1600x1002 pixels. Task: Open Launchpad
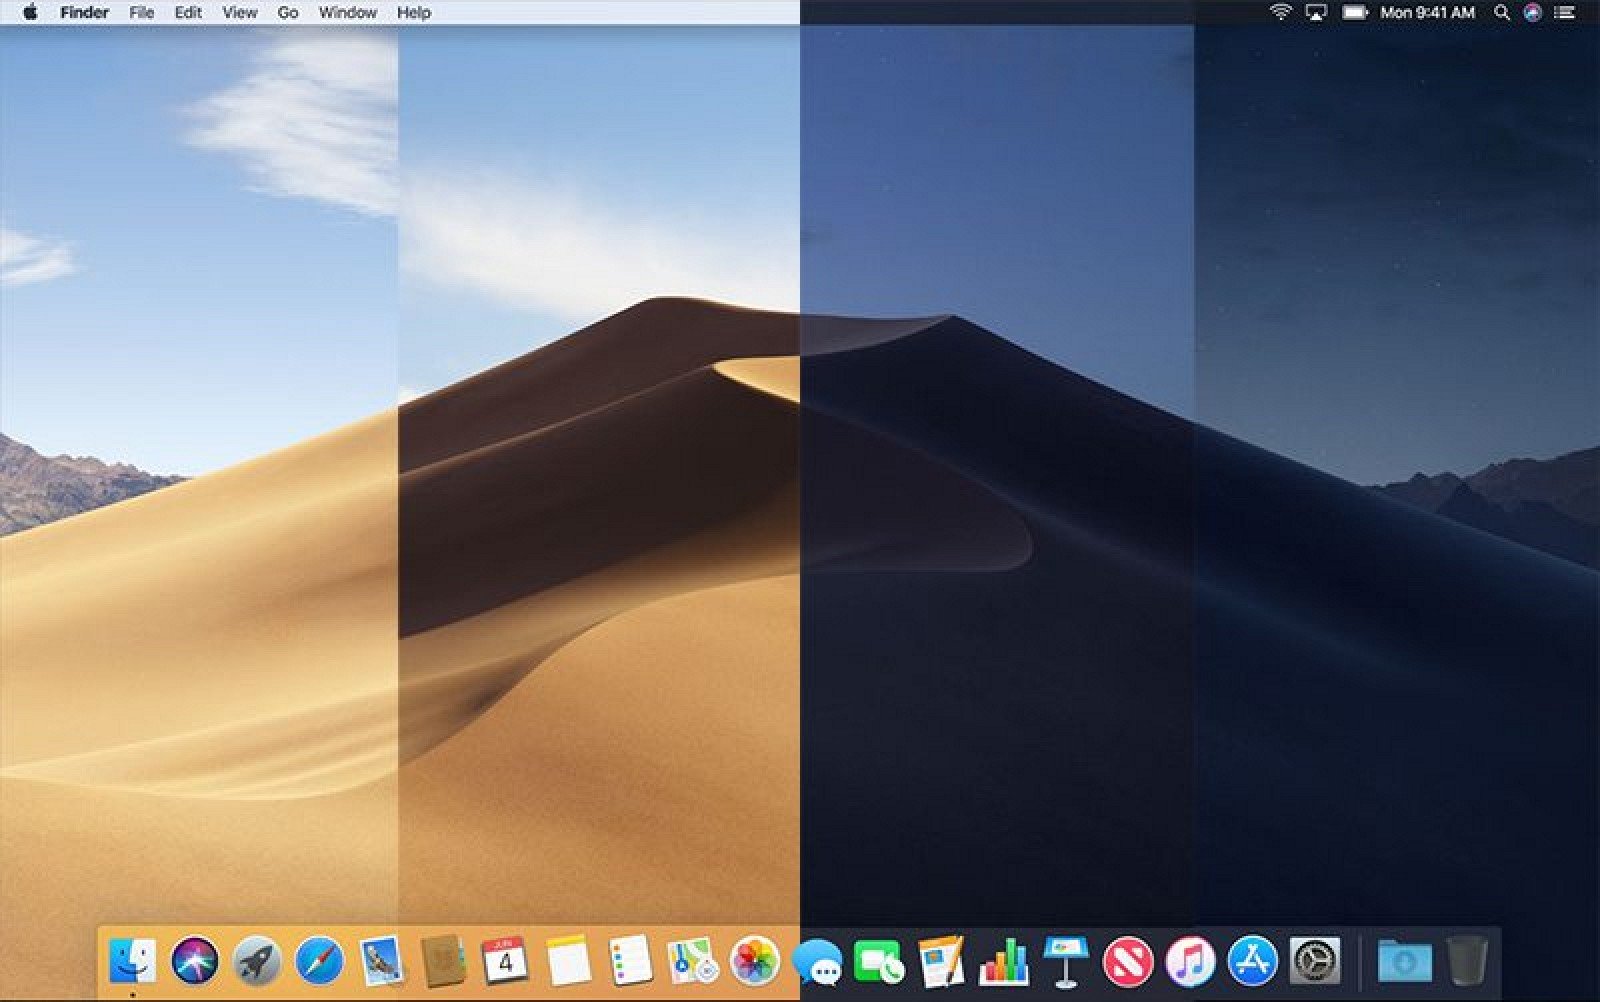254,962
